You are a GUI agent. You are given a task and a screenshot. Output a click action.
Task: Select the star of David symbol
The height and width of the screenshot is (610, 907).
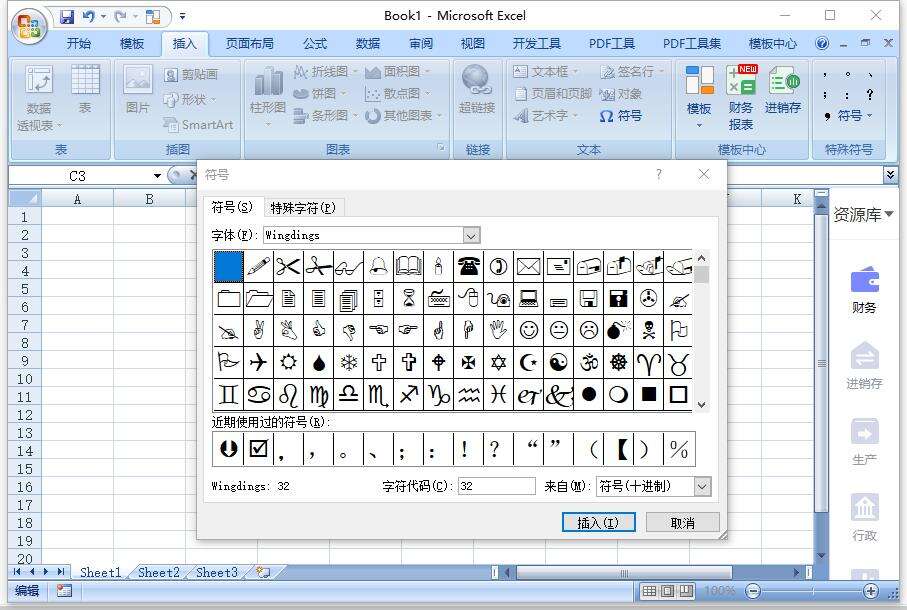pyautogui.click(x=499, y=363)
